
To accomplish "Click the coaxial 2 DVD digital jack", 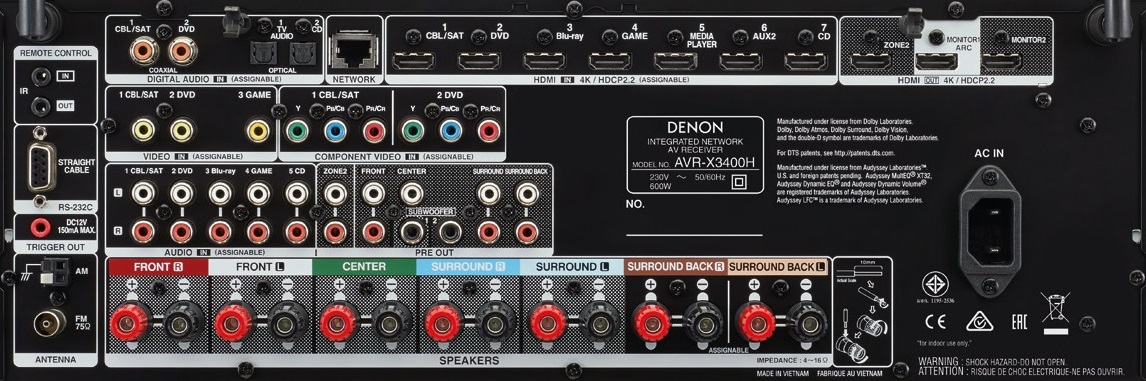I will pos(181,51).
